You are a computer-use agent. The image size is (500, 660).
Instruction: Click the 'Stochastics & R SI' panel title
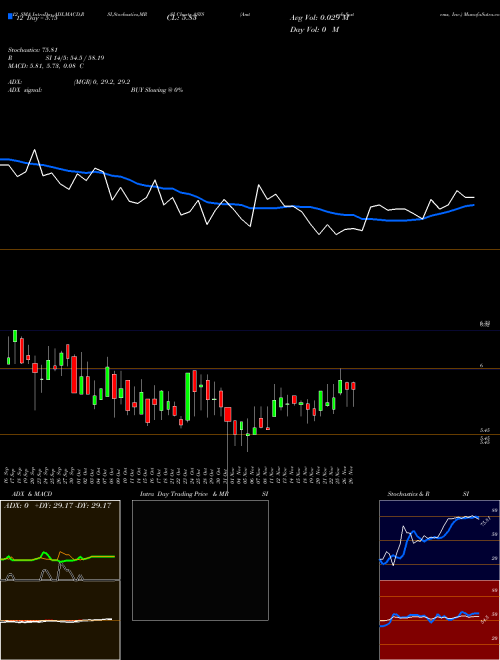click(x=428, y=494)
